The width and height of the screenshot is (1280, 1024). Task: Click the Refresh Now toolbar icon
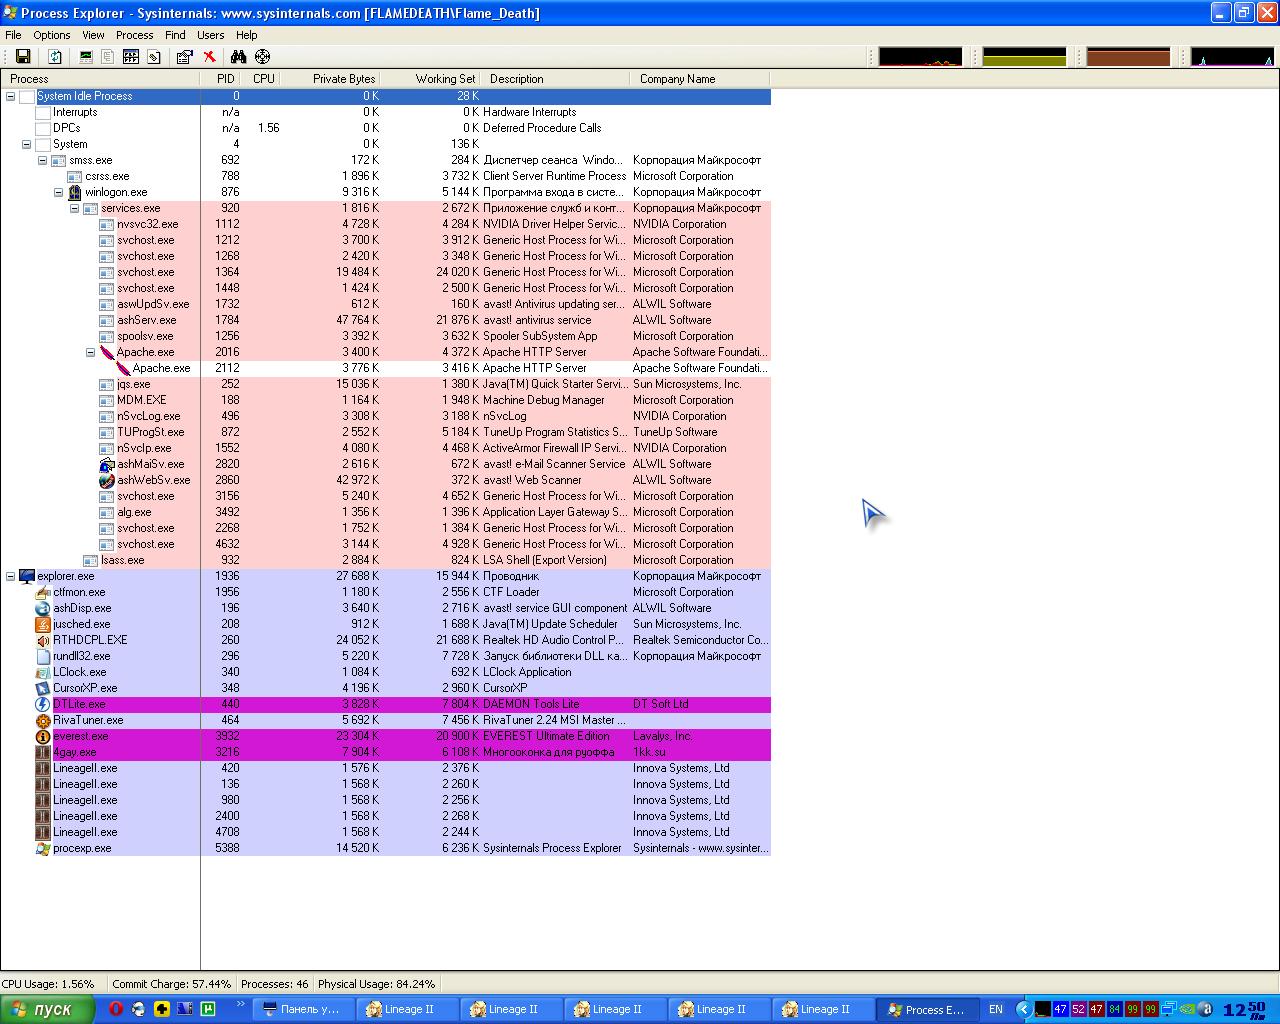(55, 57)
